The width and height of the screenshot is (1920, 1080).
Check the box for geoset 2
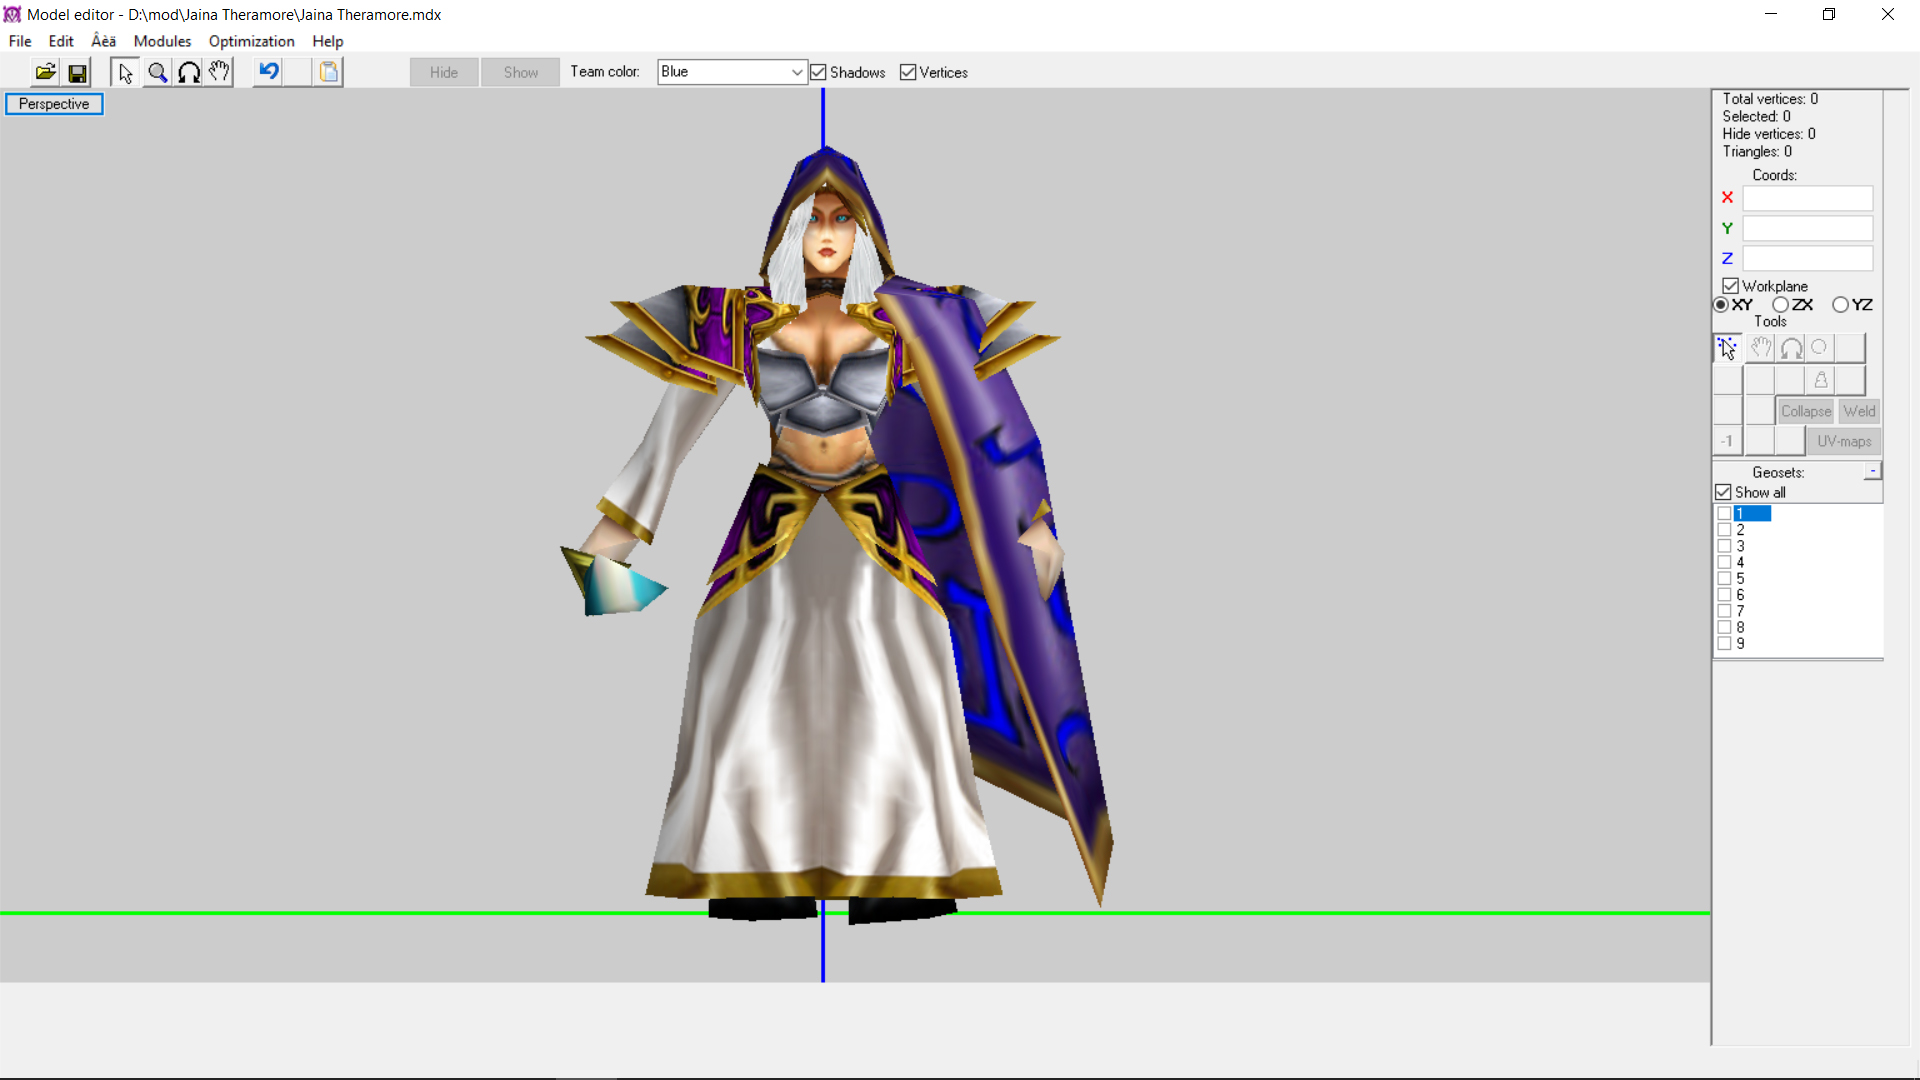point(1724,530)
